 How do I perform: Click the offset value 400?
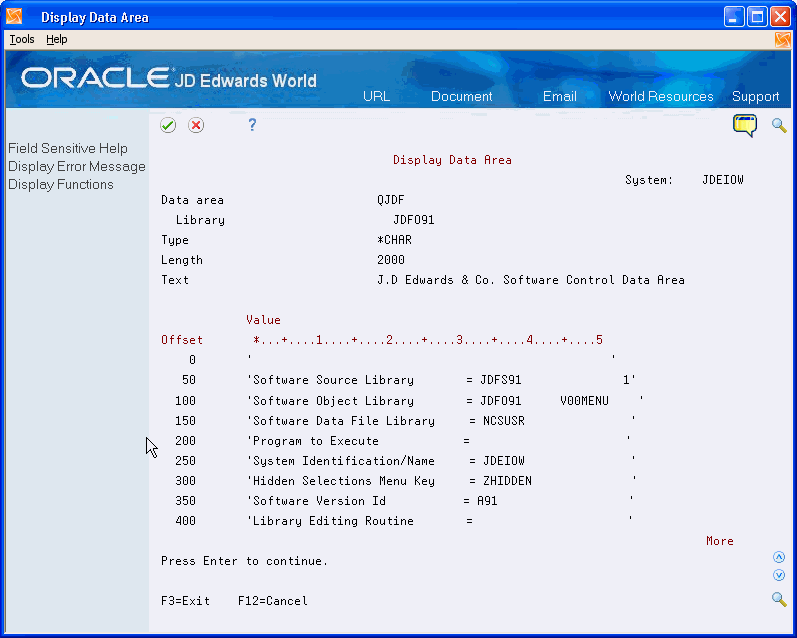pyautogui.click(x=185, y=521)
